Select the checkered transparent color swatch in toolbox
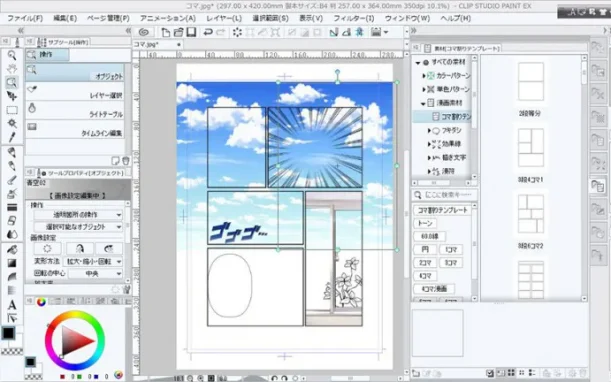 click(12, 351)
